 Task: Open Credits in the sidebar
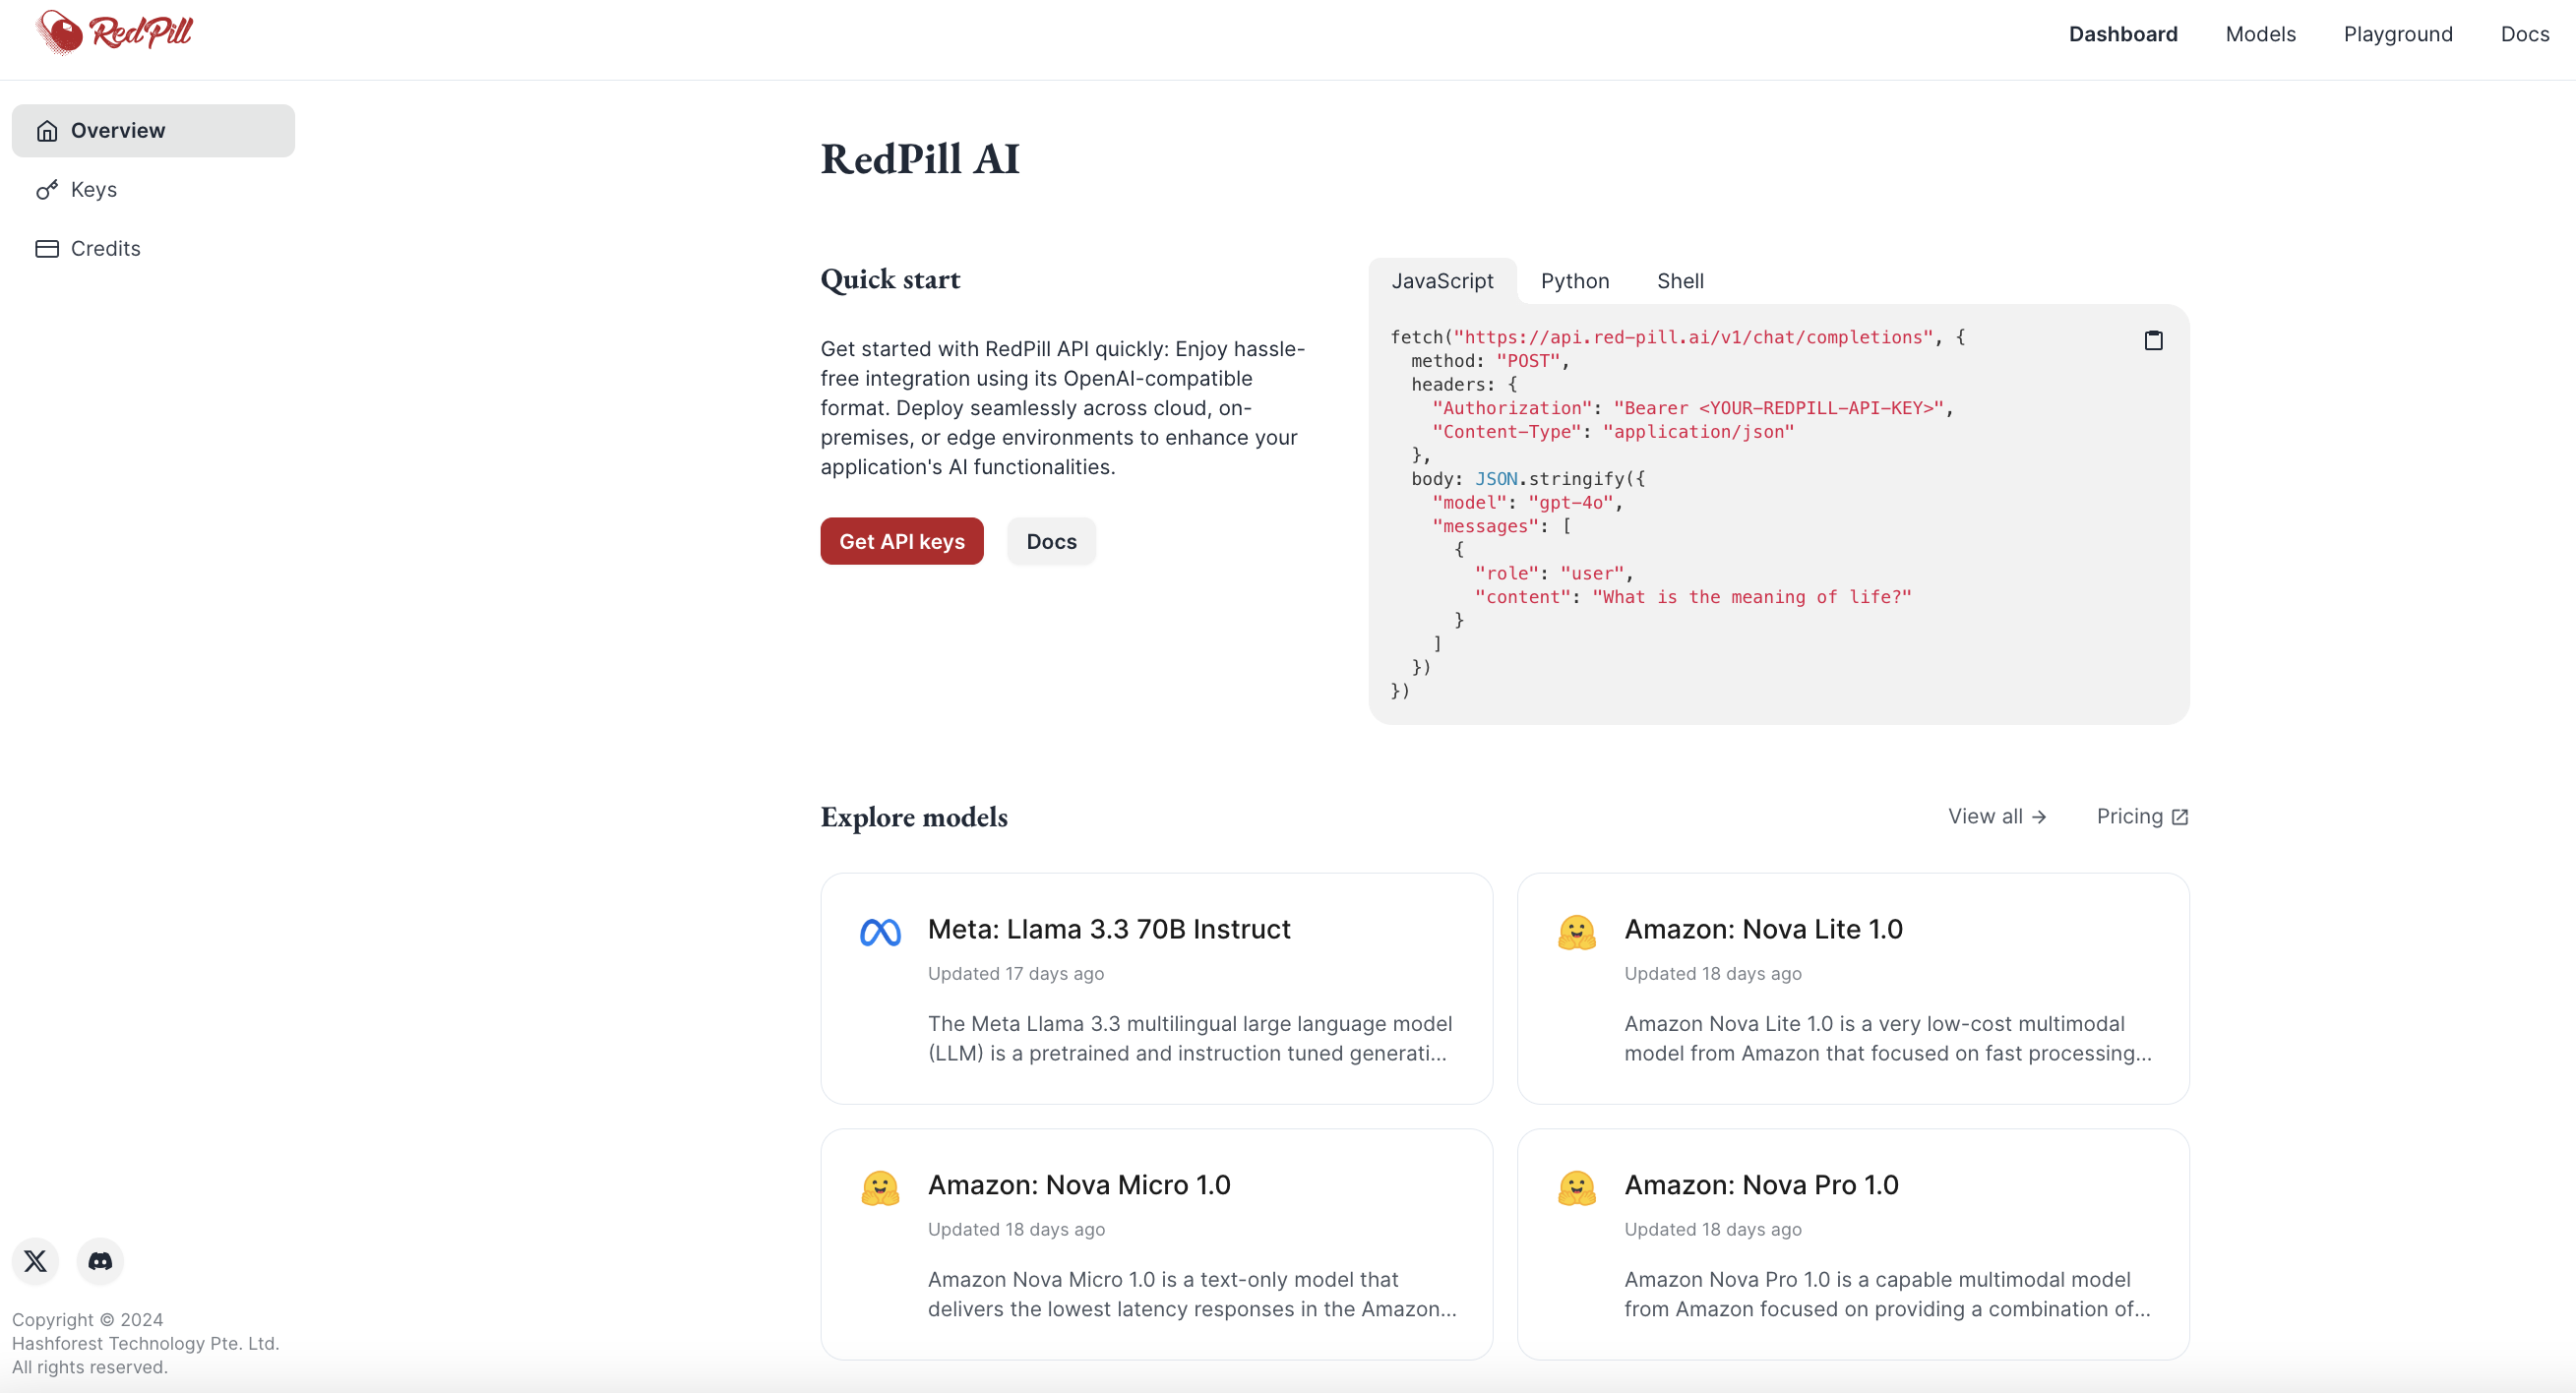[153, 249]
